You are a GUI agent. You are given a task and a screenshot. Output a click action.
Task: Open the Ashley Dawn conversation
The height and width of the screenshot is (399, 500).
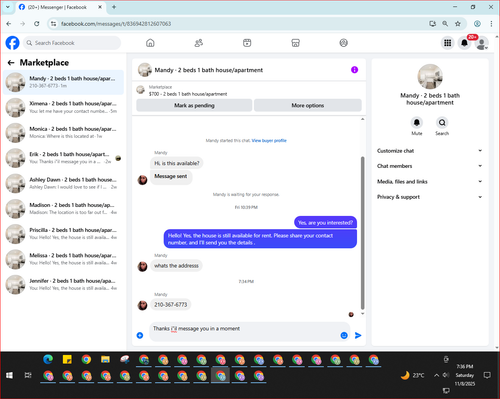(x=63, y=183)
